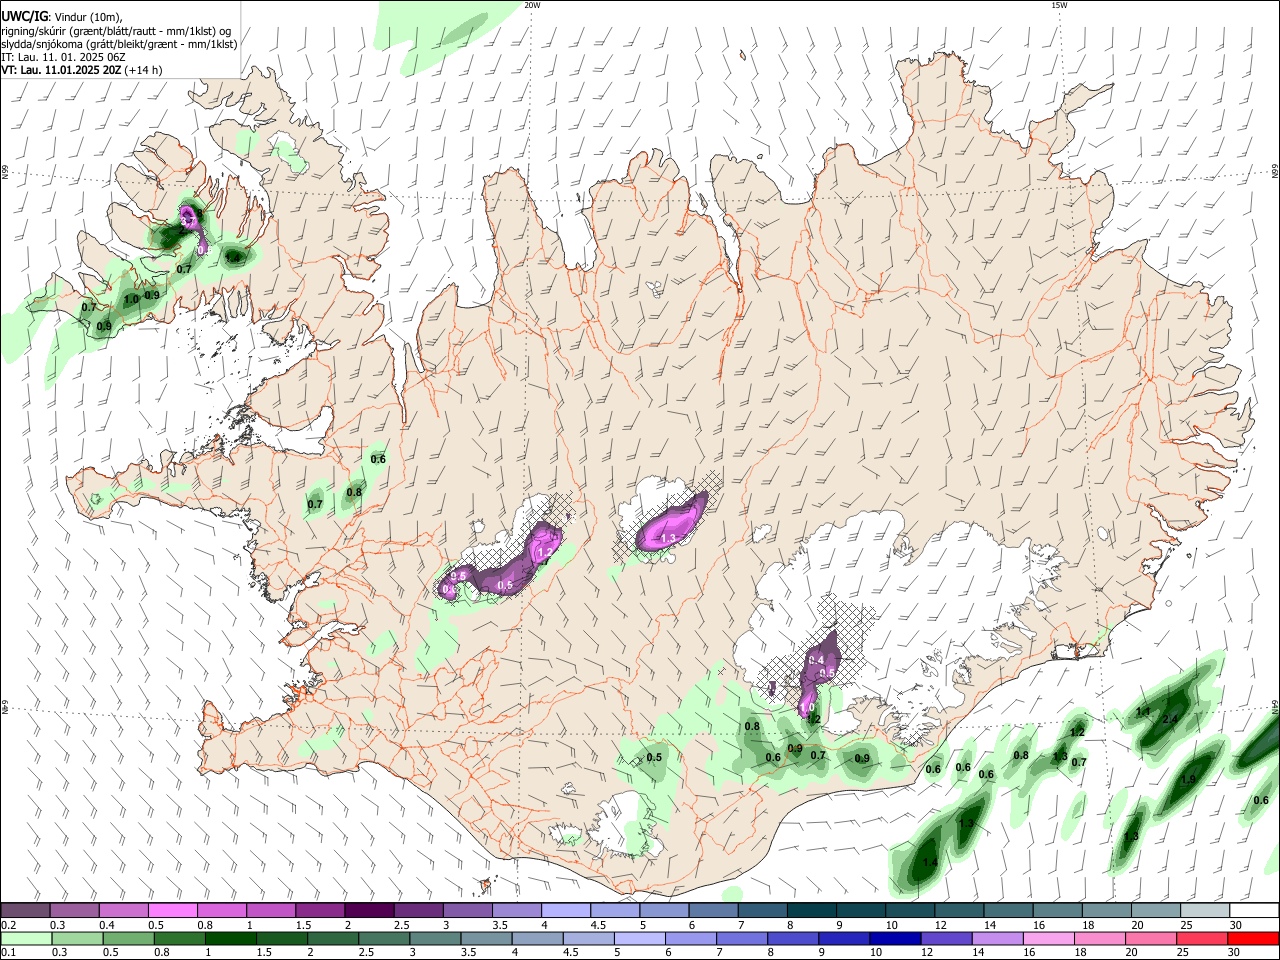Click the 2.4 precipitation value offshore southeast

pyautogui.click(x=1171, y=719)
